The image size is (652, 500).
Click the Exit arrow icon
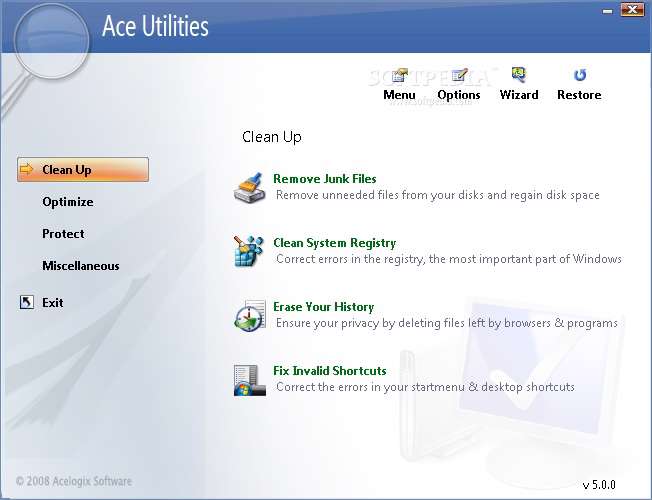click(27, 302)
